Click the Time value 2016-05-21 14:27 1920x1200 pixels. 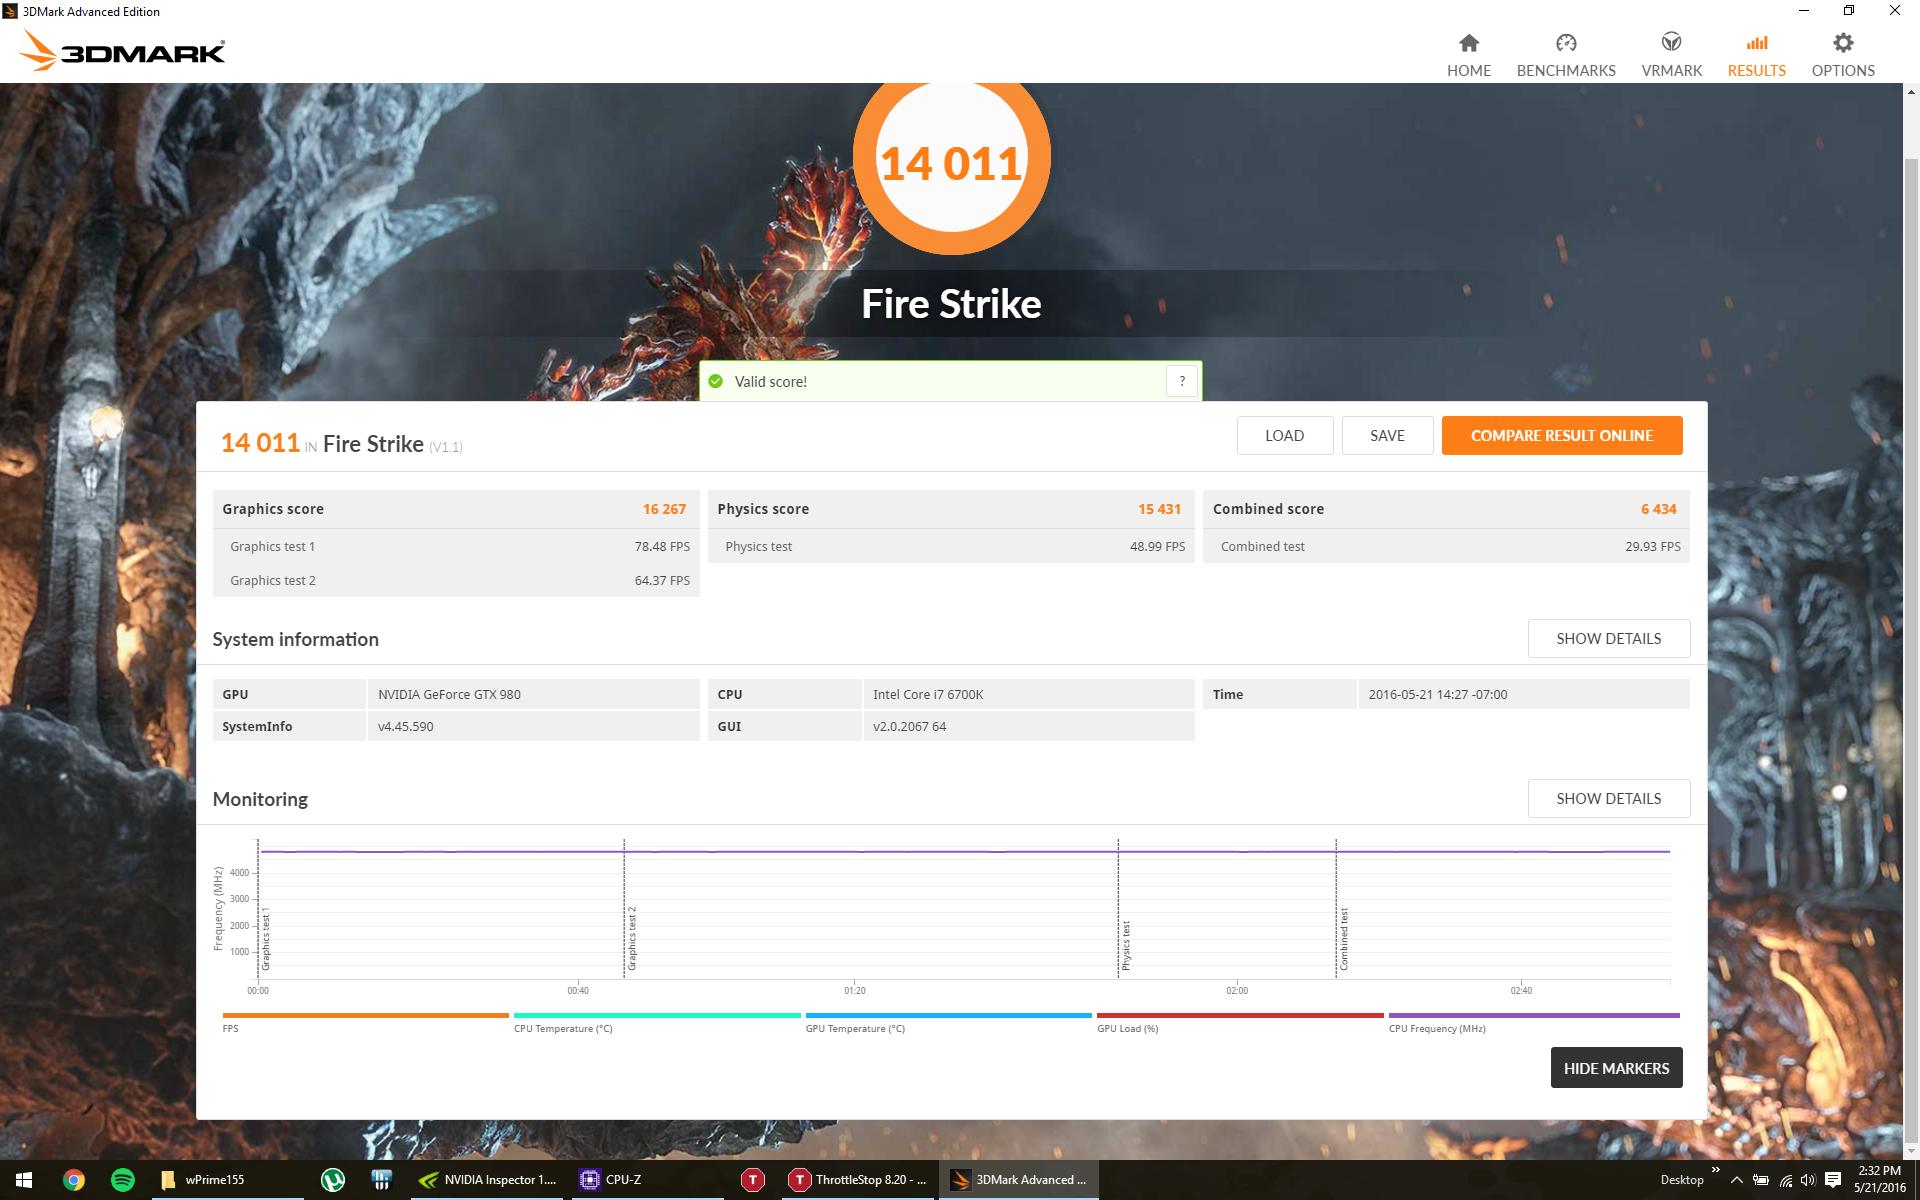[1437, 694]
